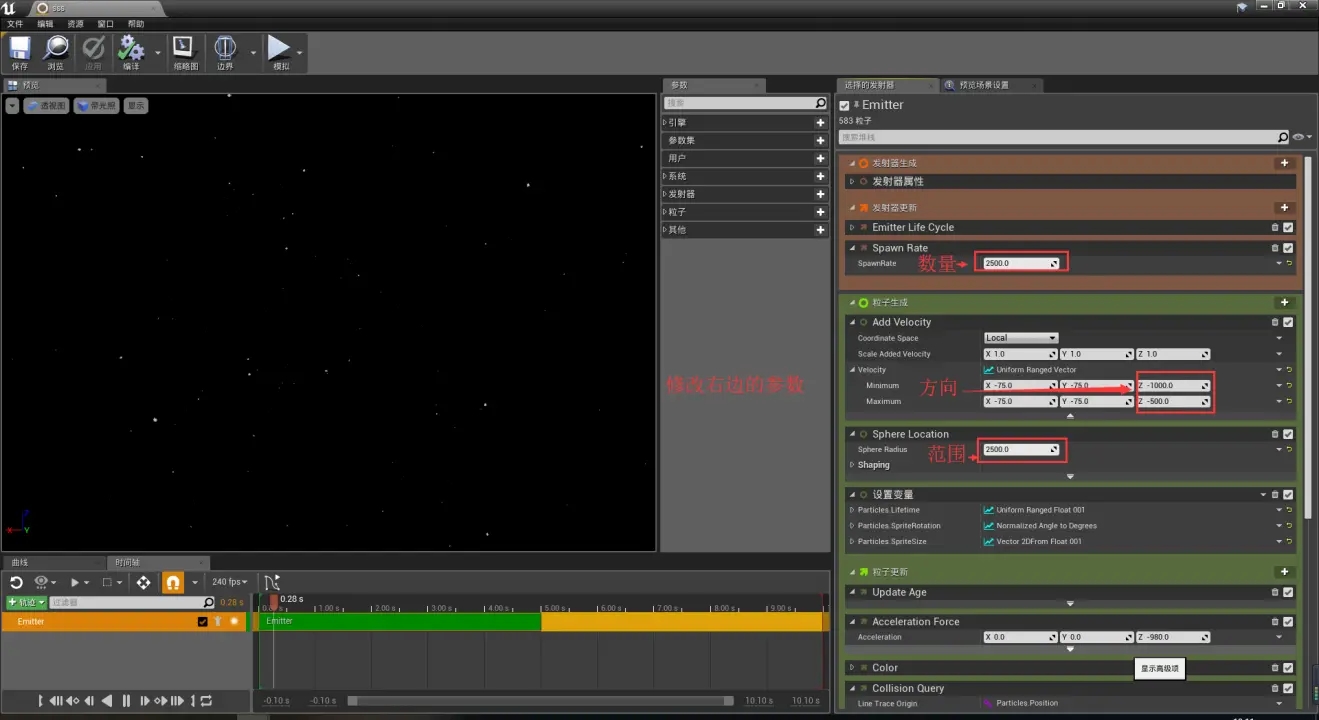Open the 轨迹 add track dropdown
Viewport: 1319px width, 720px height.
pos(27,602)
